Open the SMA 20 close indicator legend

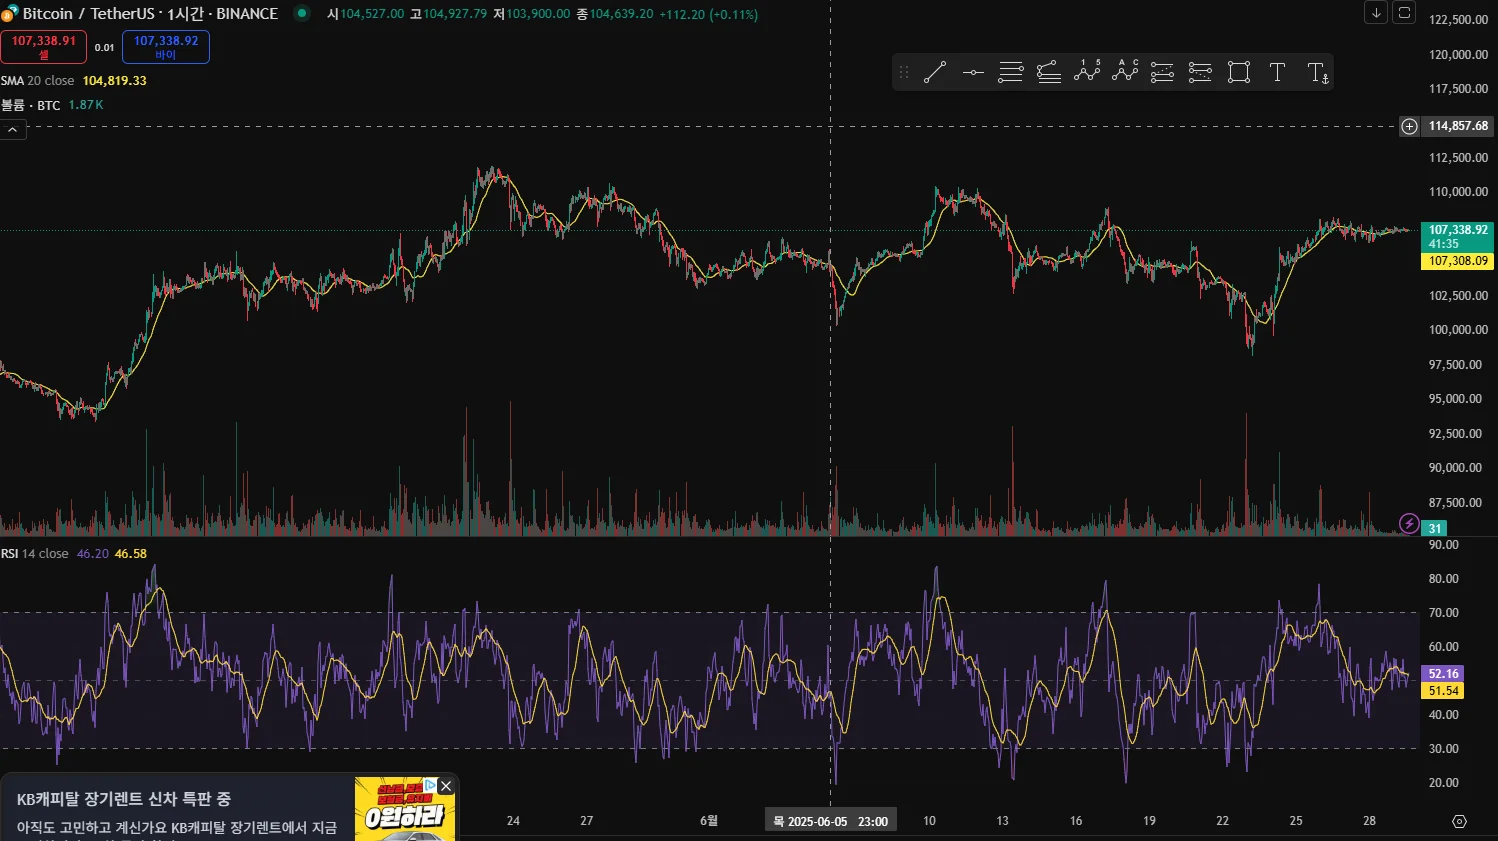pos(74,81)
